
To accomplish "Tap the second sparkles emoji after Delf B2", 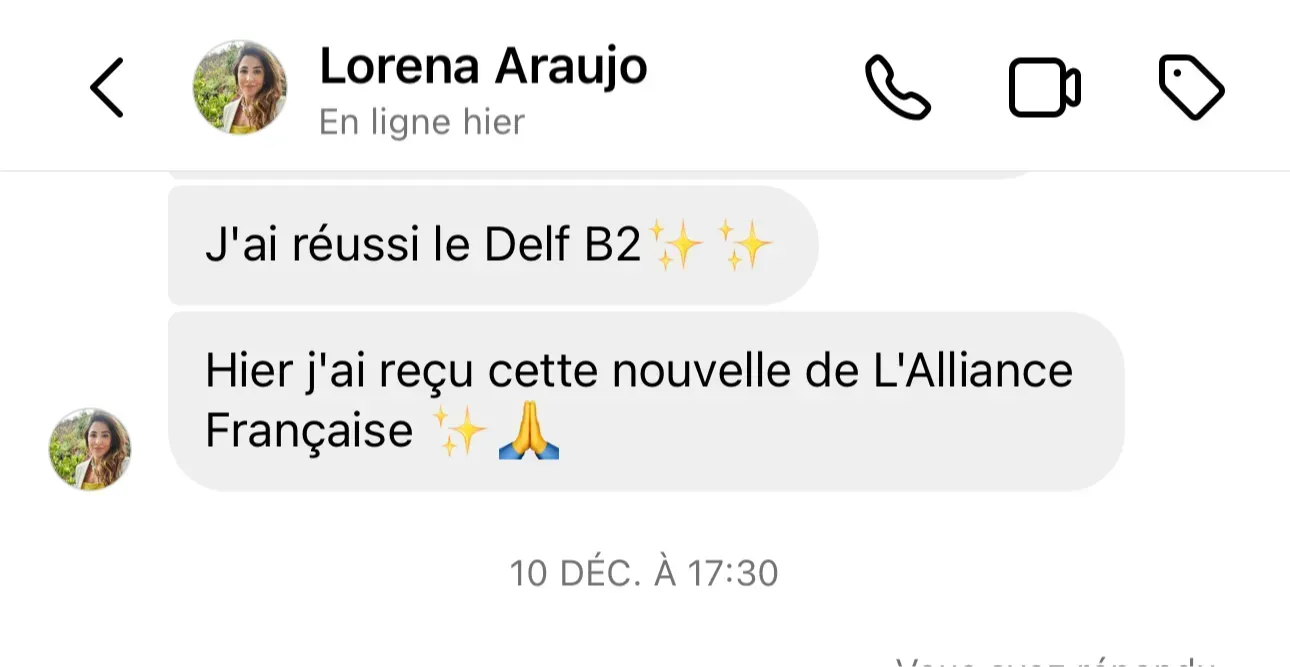I will 747,246.
